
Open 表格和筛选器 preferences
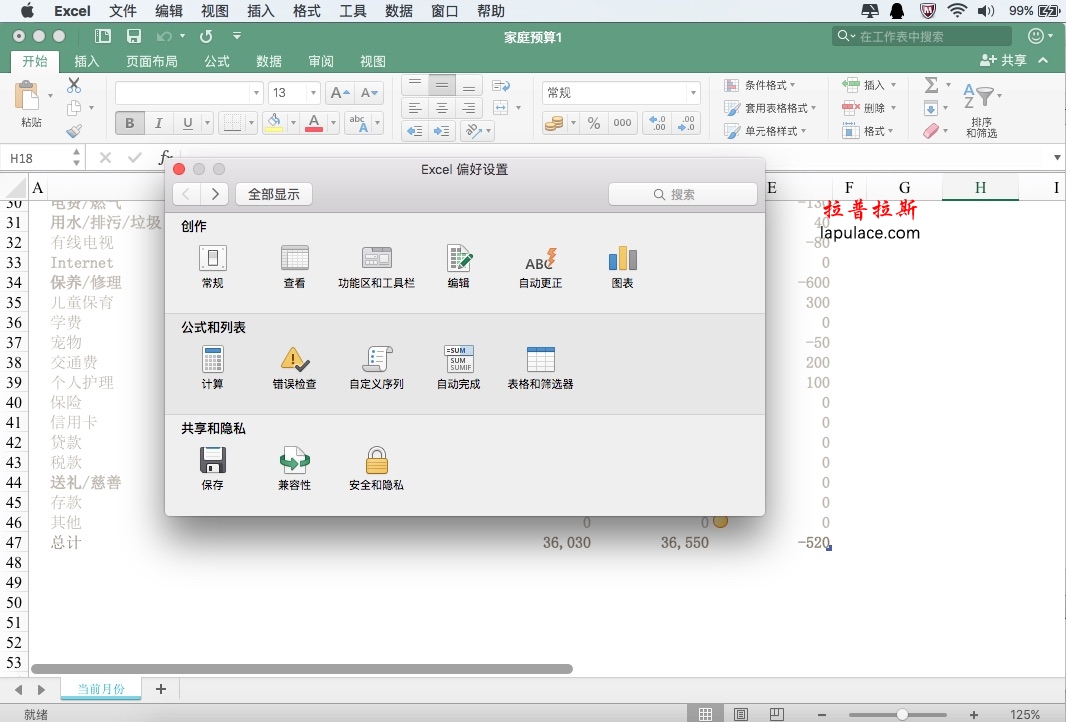tap(540, 367)
